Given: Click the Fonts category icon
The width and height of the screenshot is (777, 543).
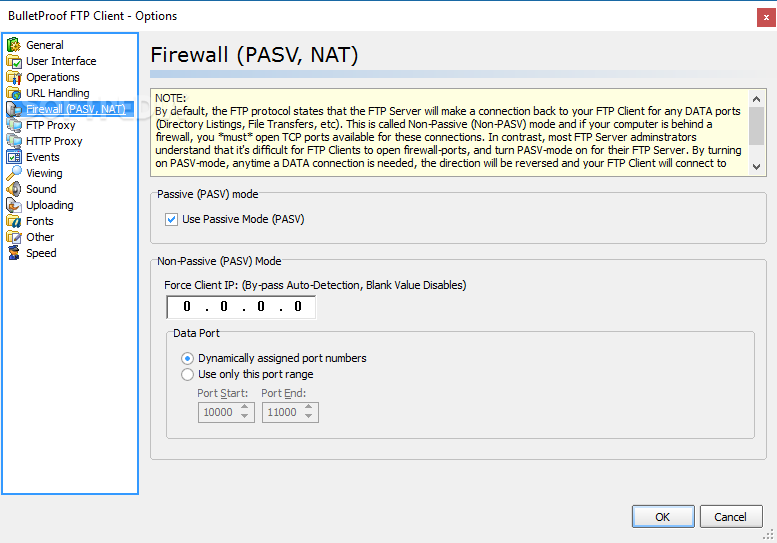Looking at the screenshot, I should 14,221.
